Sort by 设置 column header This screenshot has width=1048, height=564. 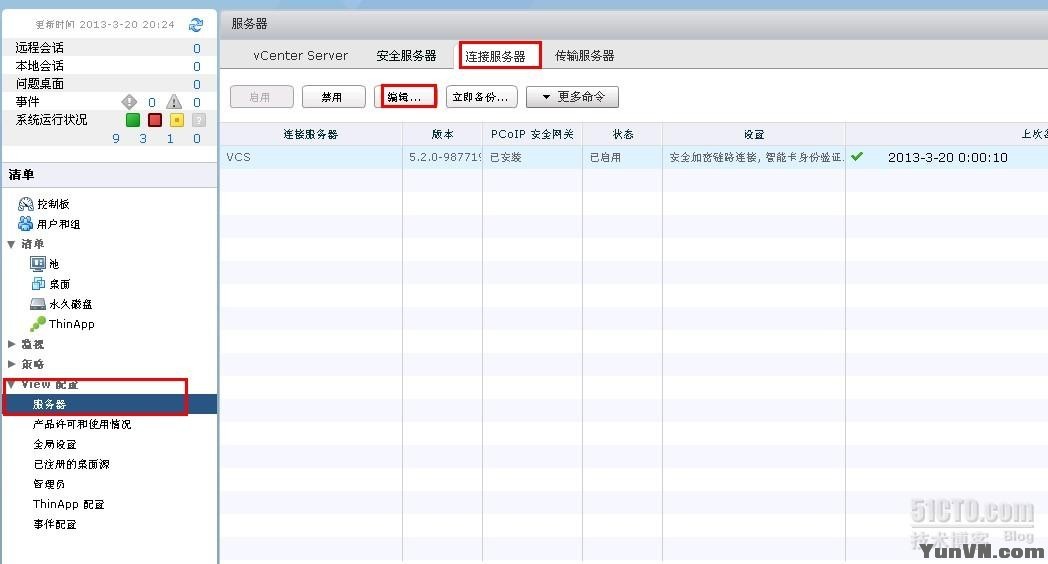754,134
